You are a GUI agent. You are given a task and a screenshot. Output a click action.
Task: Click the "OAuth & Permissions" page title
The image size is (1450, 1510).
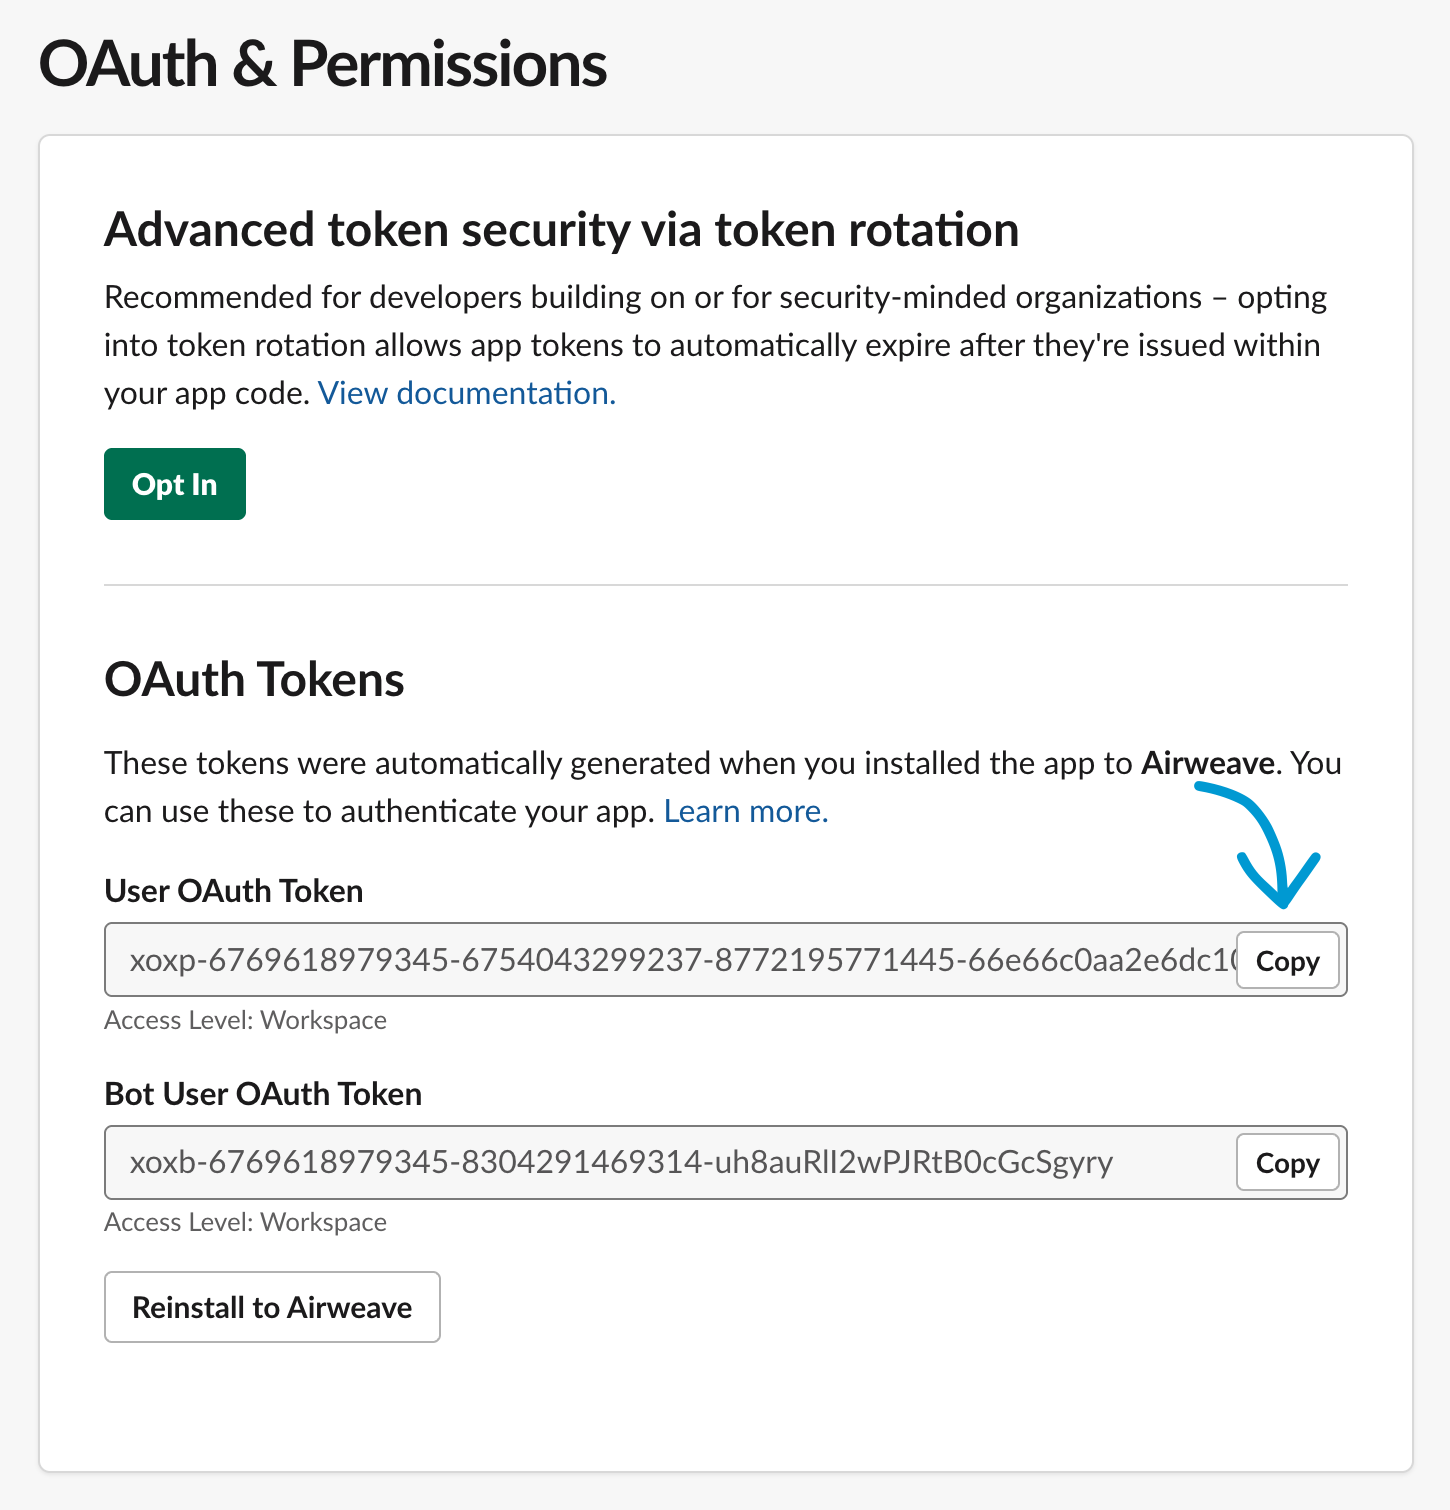tap(322, 63)
